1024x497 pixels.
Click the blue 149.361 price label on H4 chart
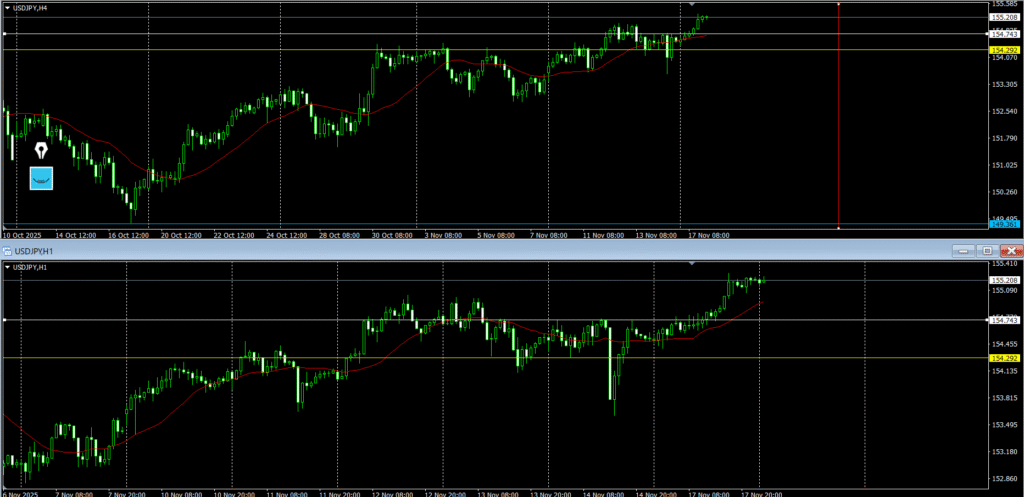pyautogui.click(x=1003, y=225)
